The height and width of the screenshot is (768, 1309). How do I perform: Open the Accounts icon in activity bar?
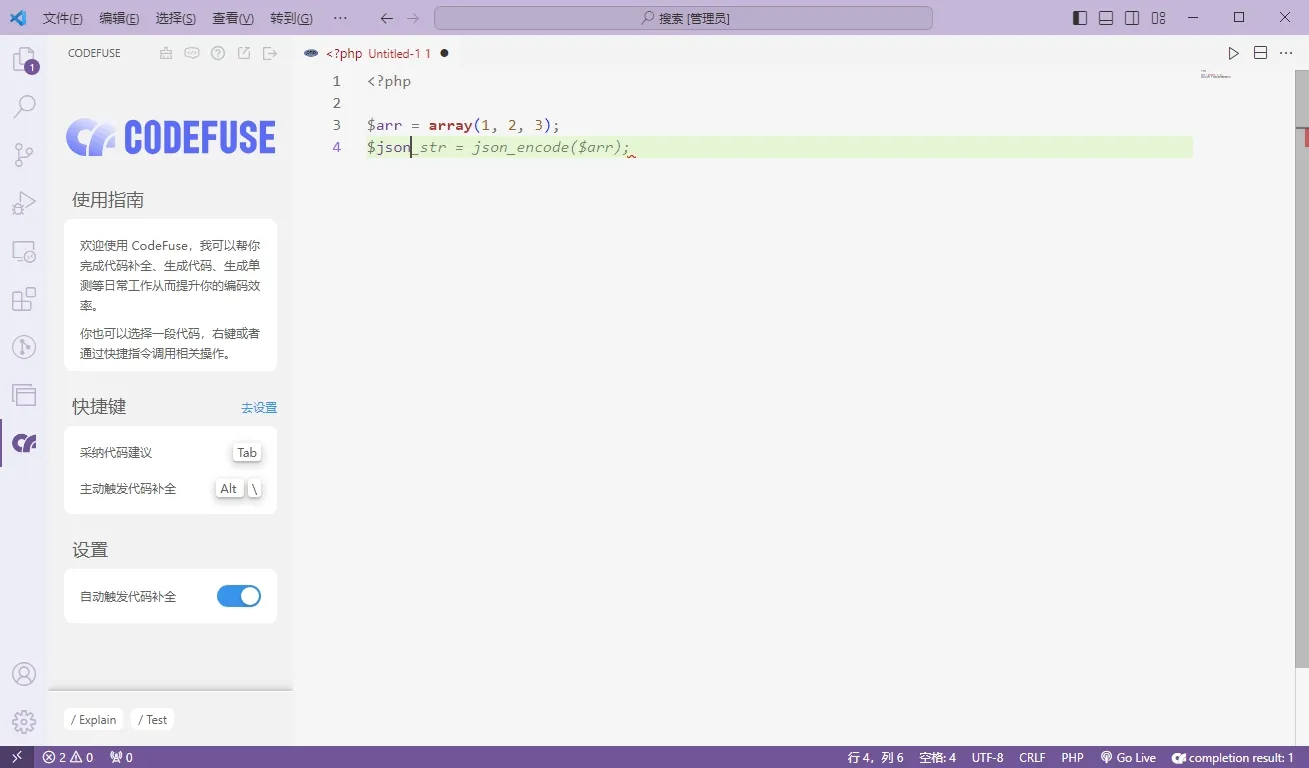(x=24, y=674)
